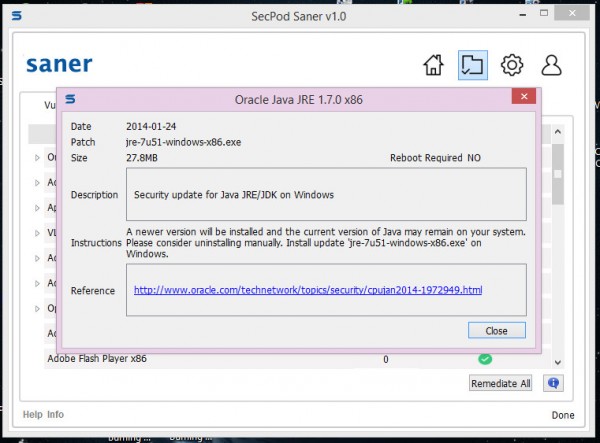Click the vertical scrollbar thumb of the list
Image resolution: width=600 pixels, height=443 pixels.
[558, 174]
